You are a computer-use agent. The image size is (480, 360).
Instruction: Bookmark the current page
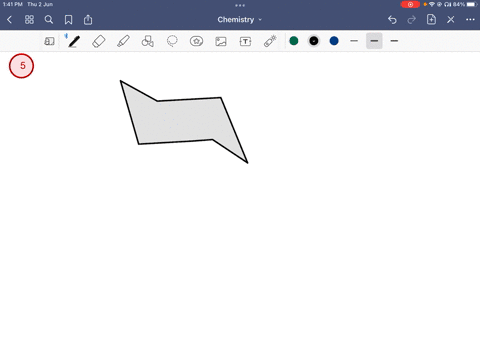point(68,20)
